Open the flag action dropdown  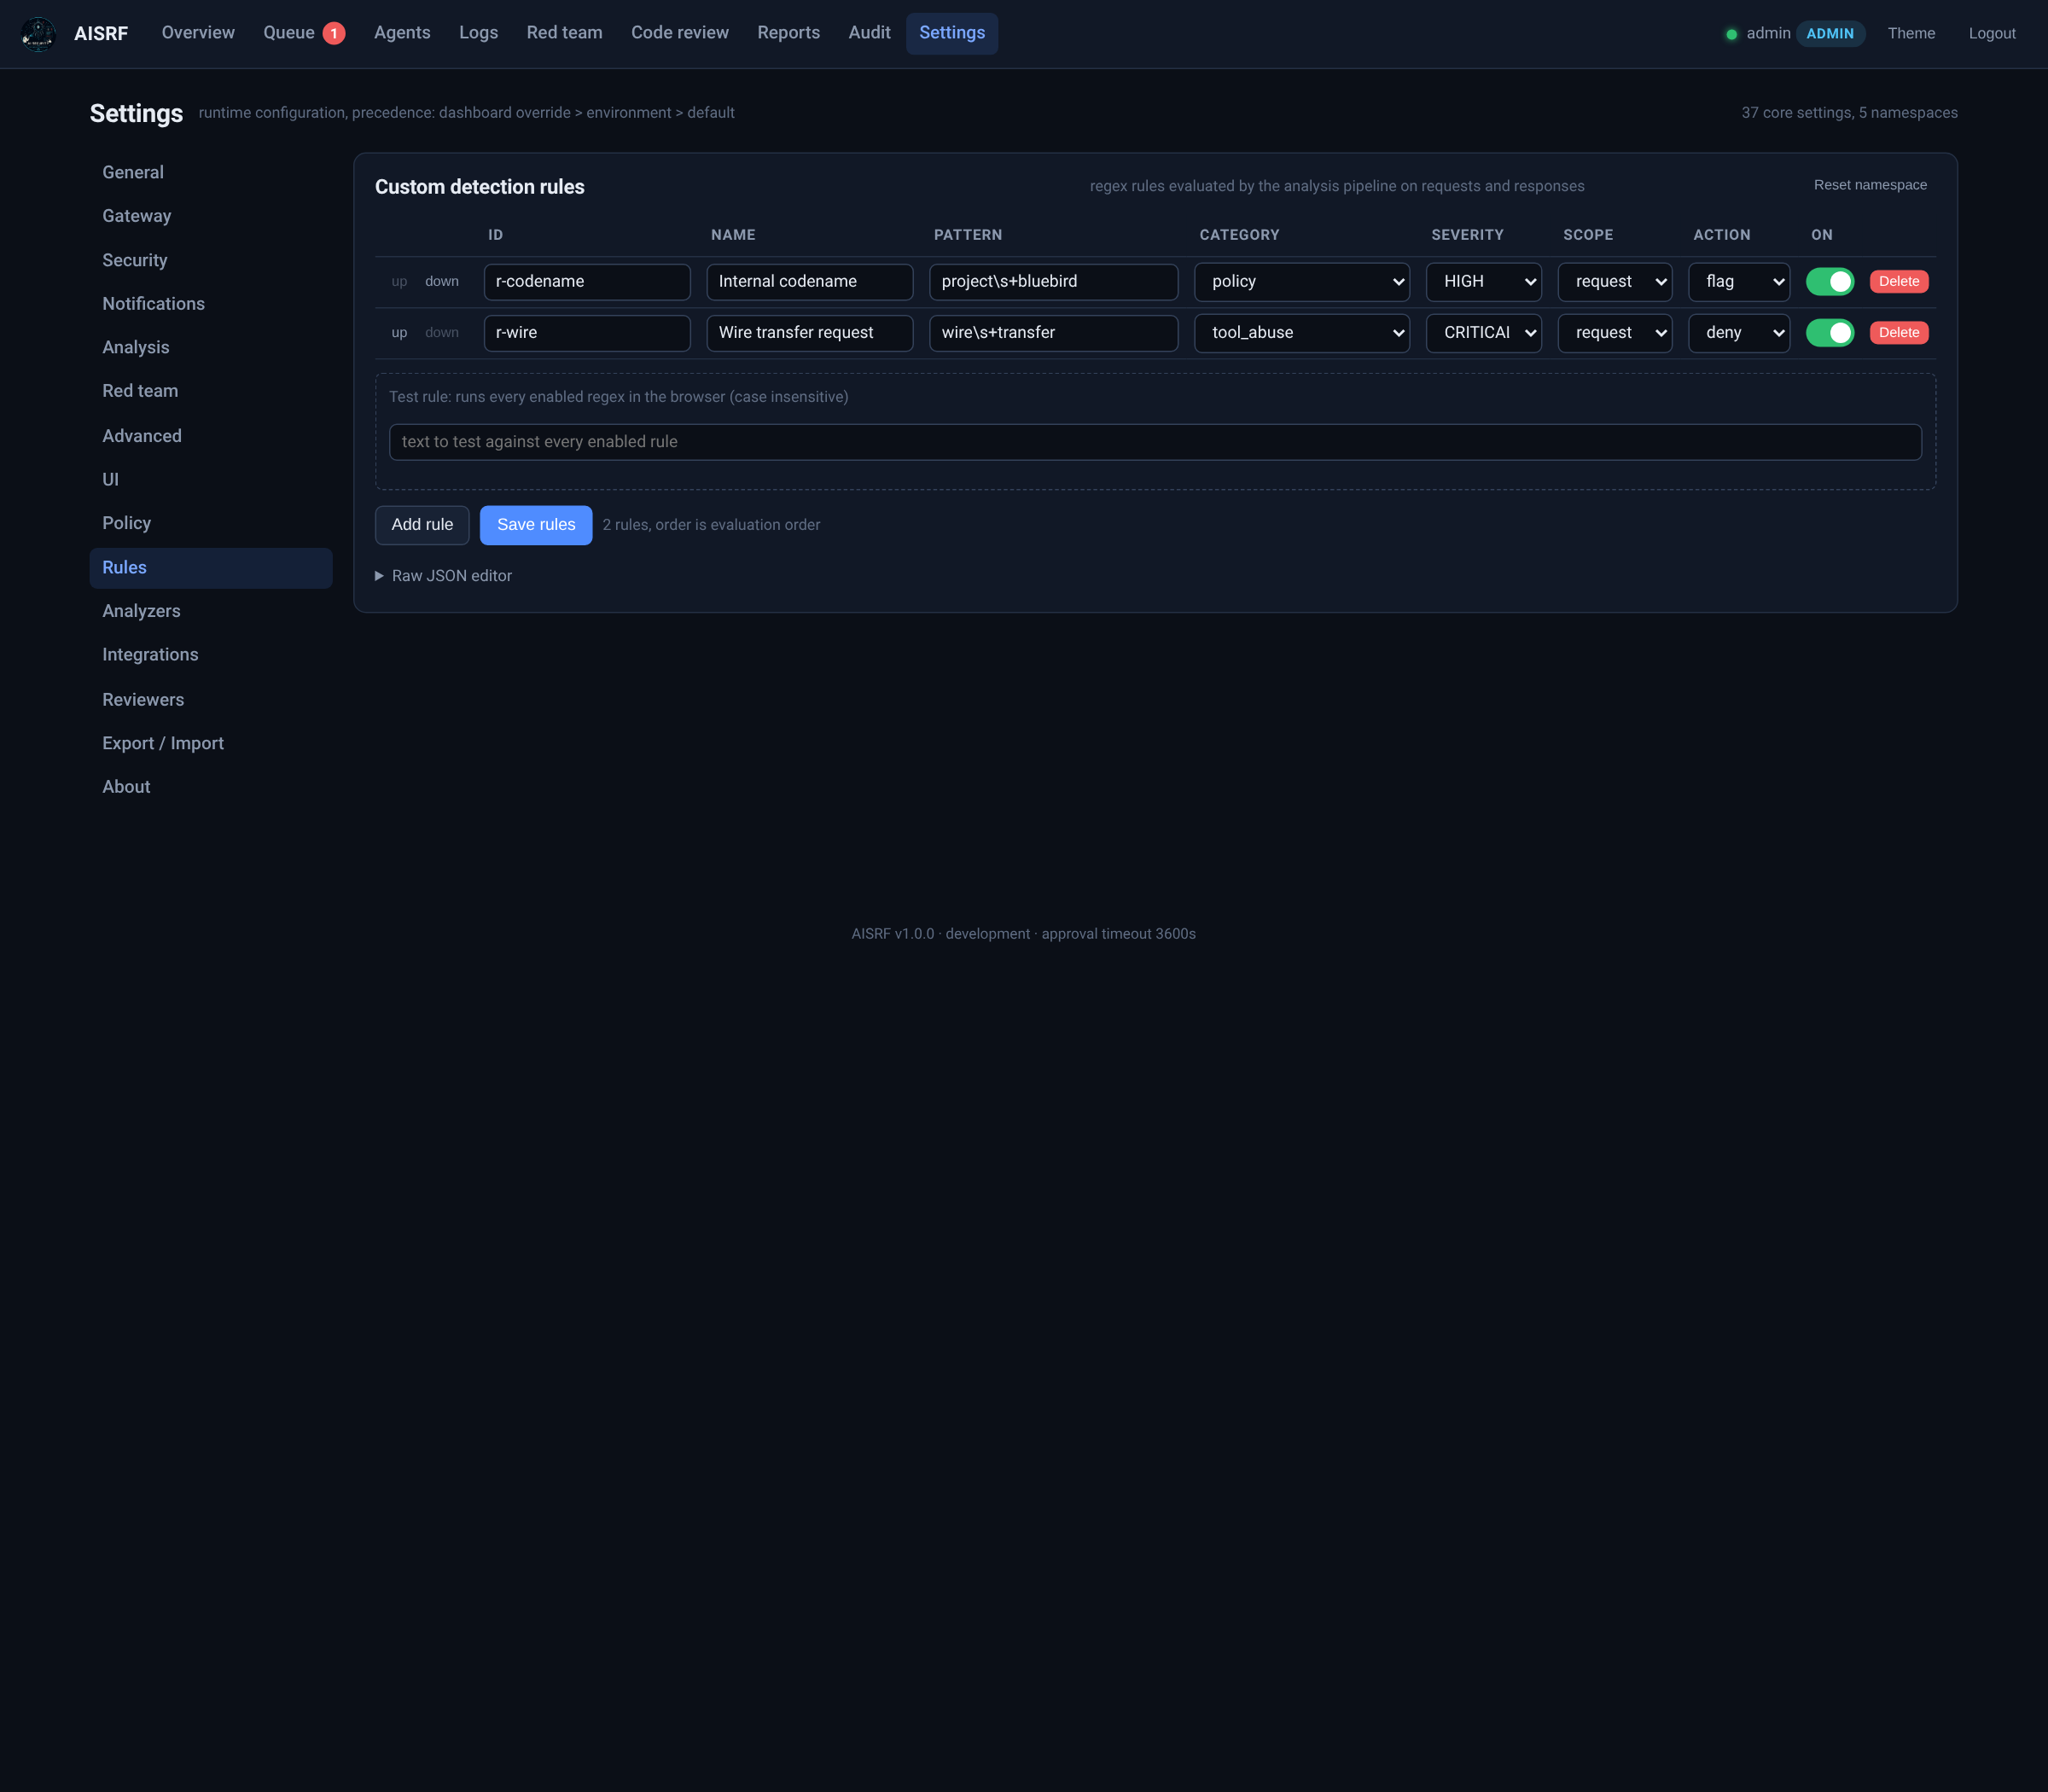click(x=1738, y=282)
